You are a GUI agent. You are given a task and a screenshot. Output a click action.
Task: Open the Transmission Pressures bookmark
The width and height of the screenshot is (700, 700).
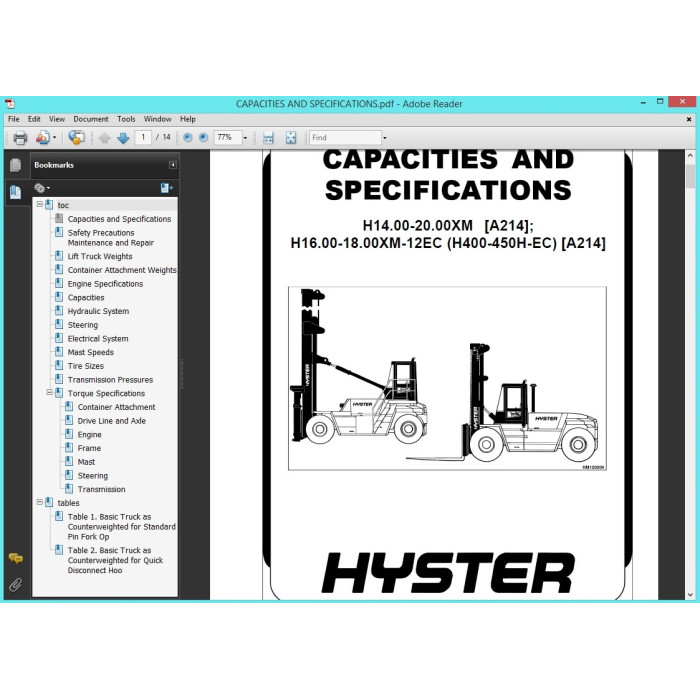tap(110, 380)
